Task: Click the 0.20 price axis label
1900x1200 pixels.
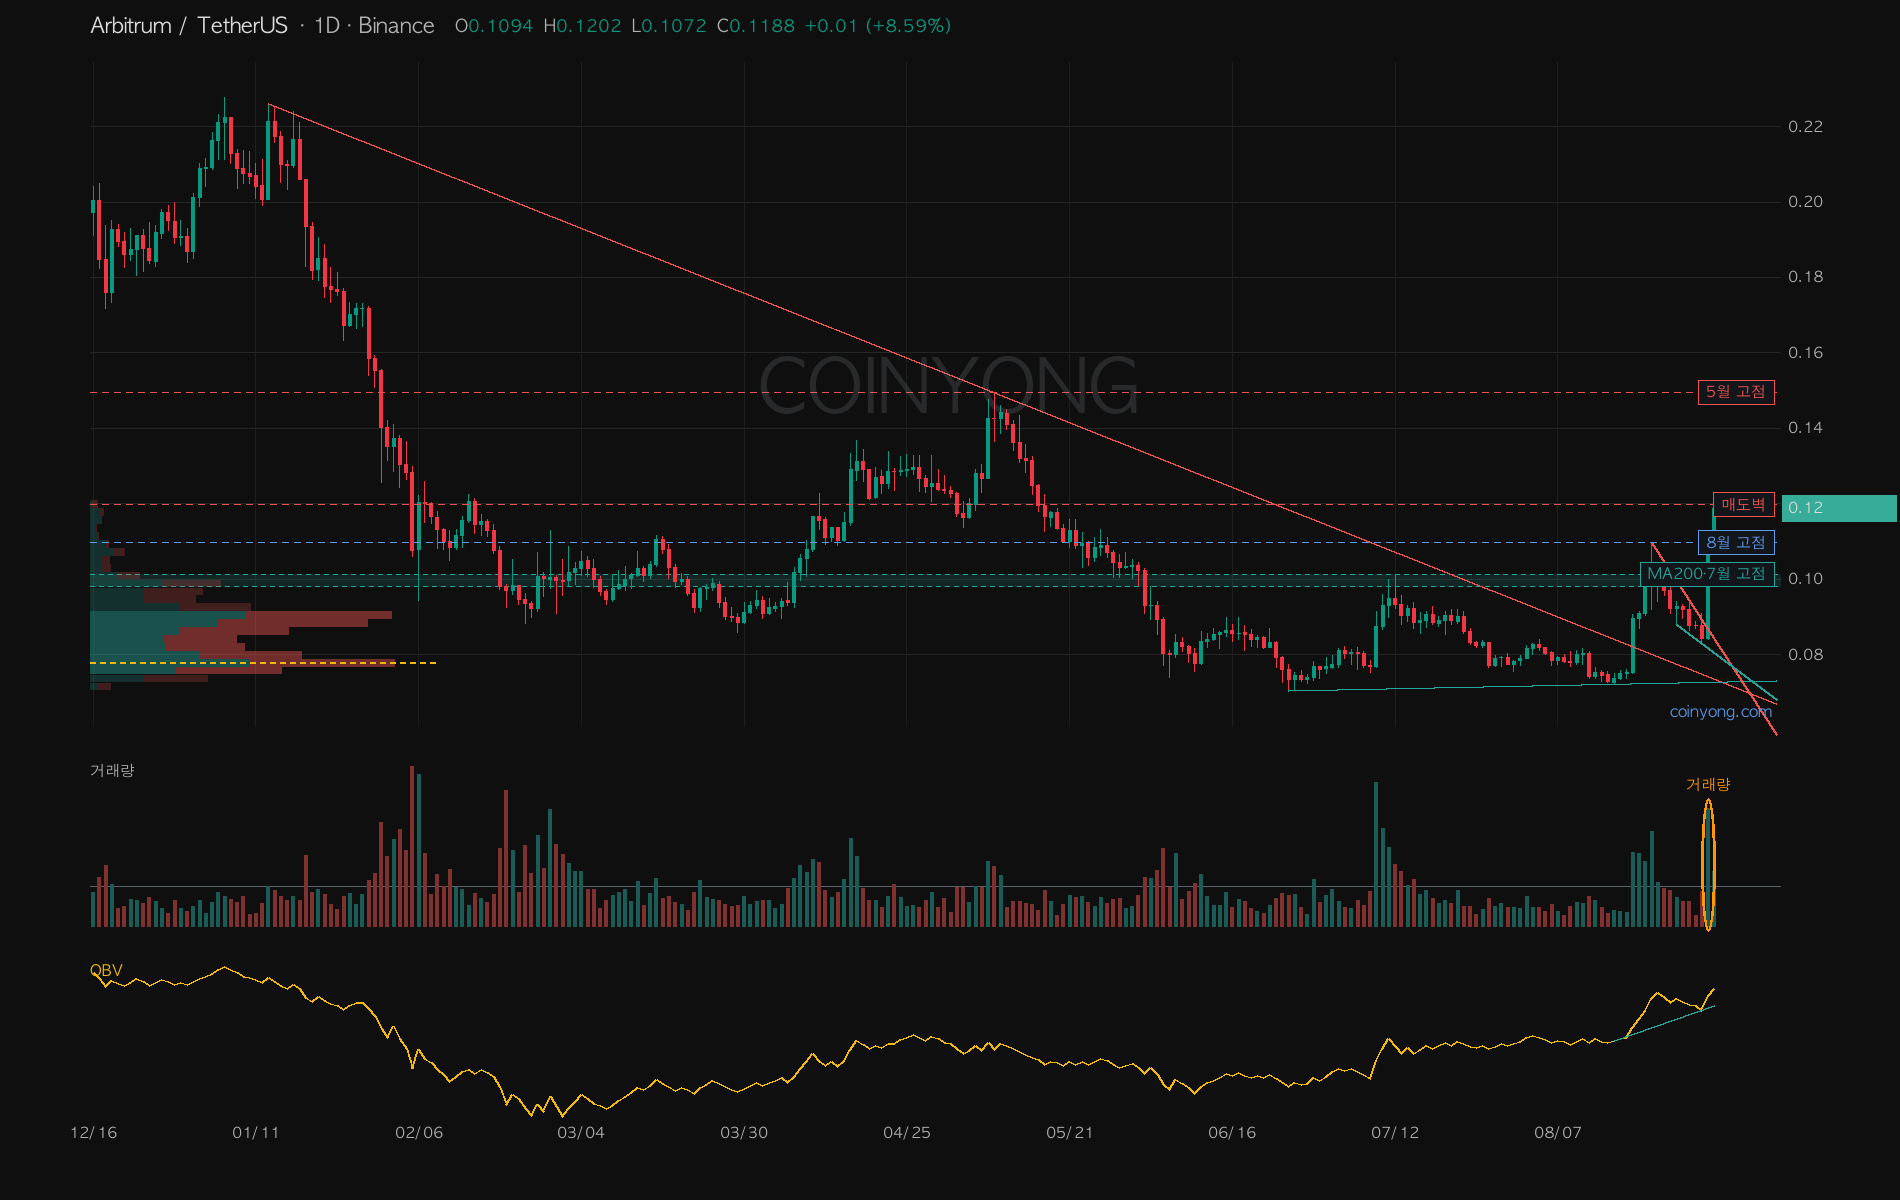Action: pos(1805,202)
